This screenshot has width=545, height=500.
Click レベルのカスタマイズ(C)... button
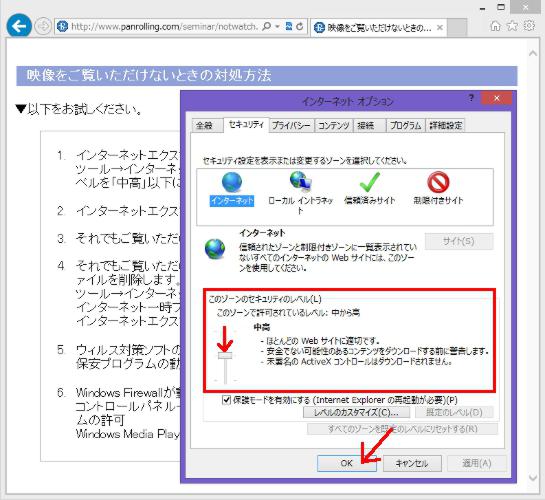point(356,412)
